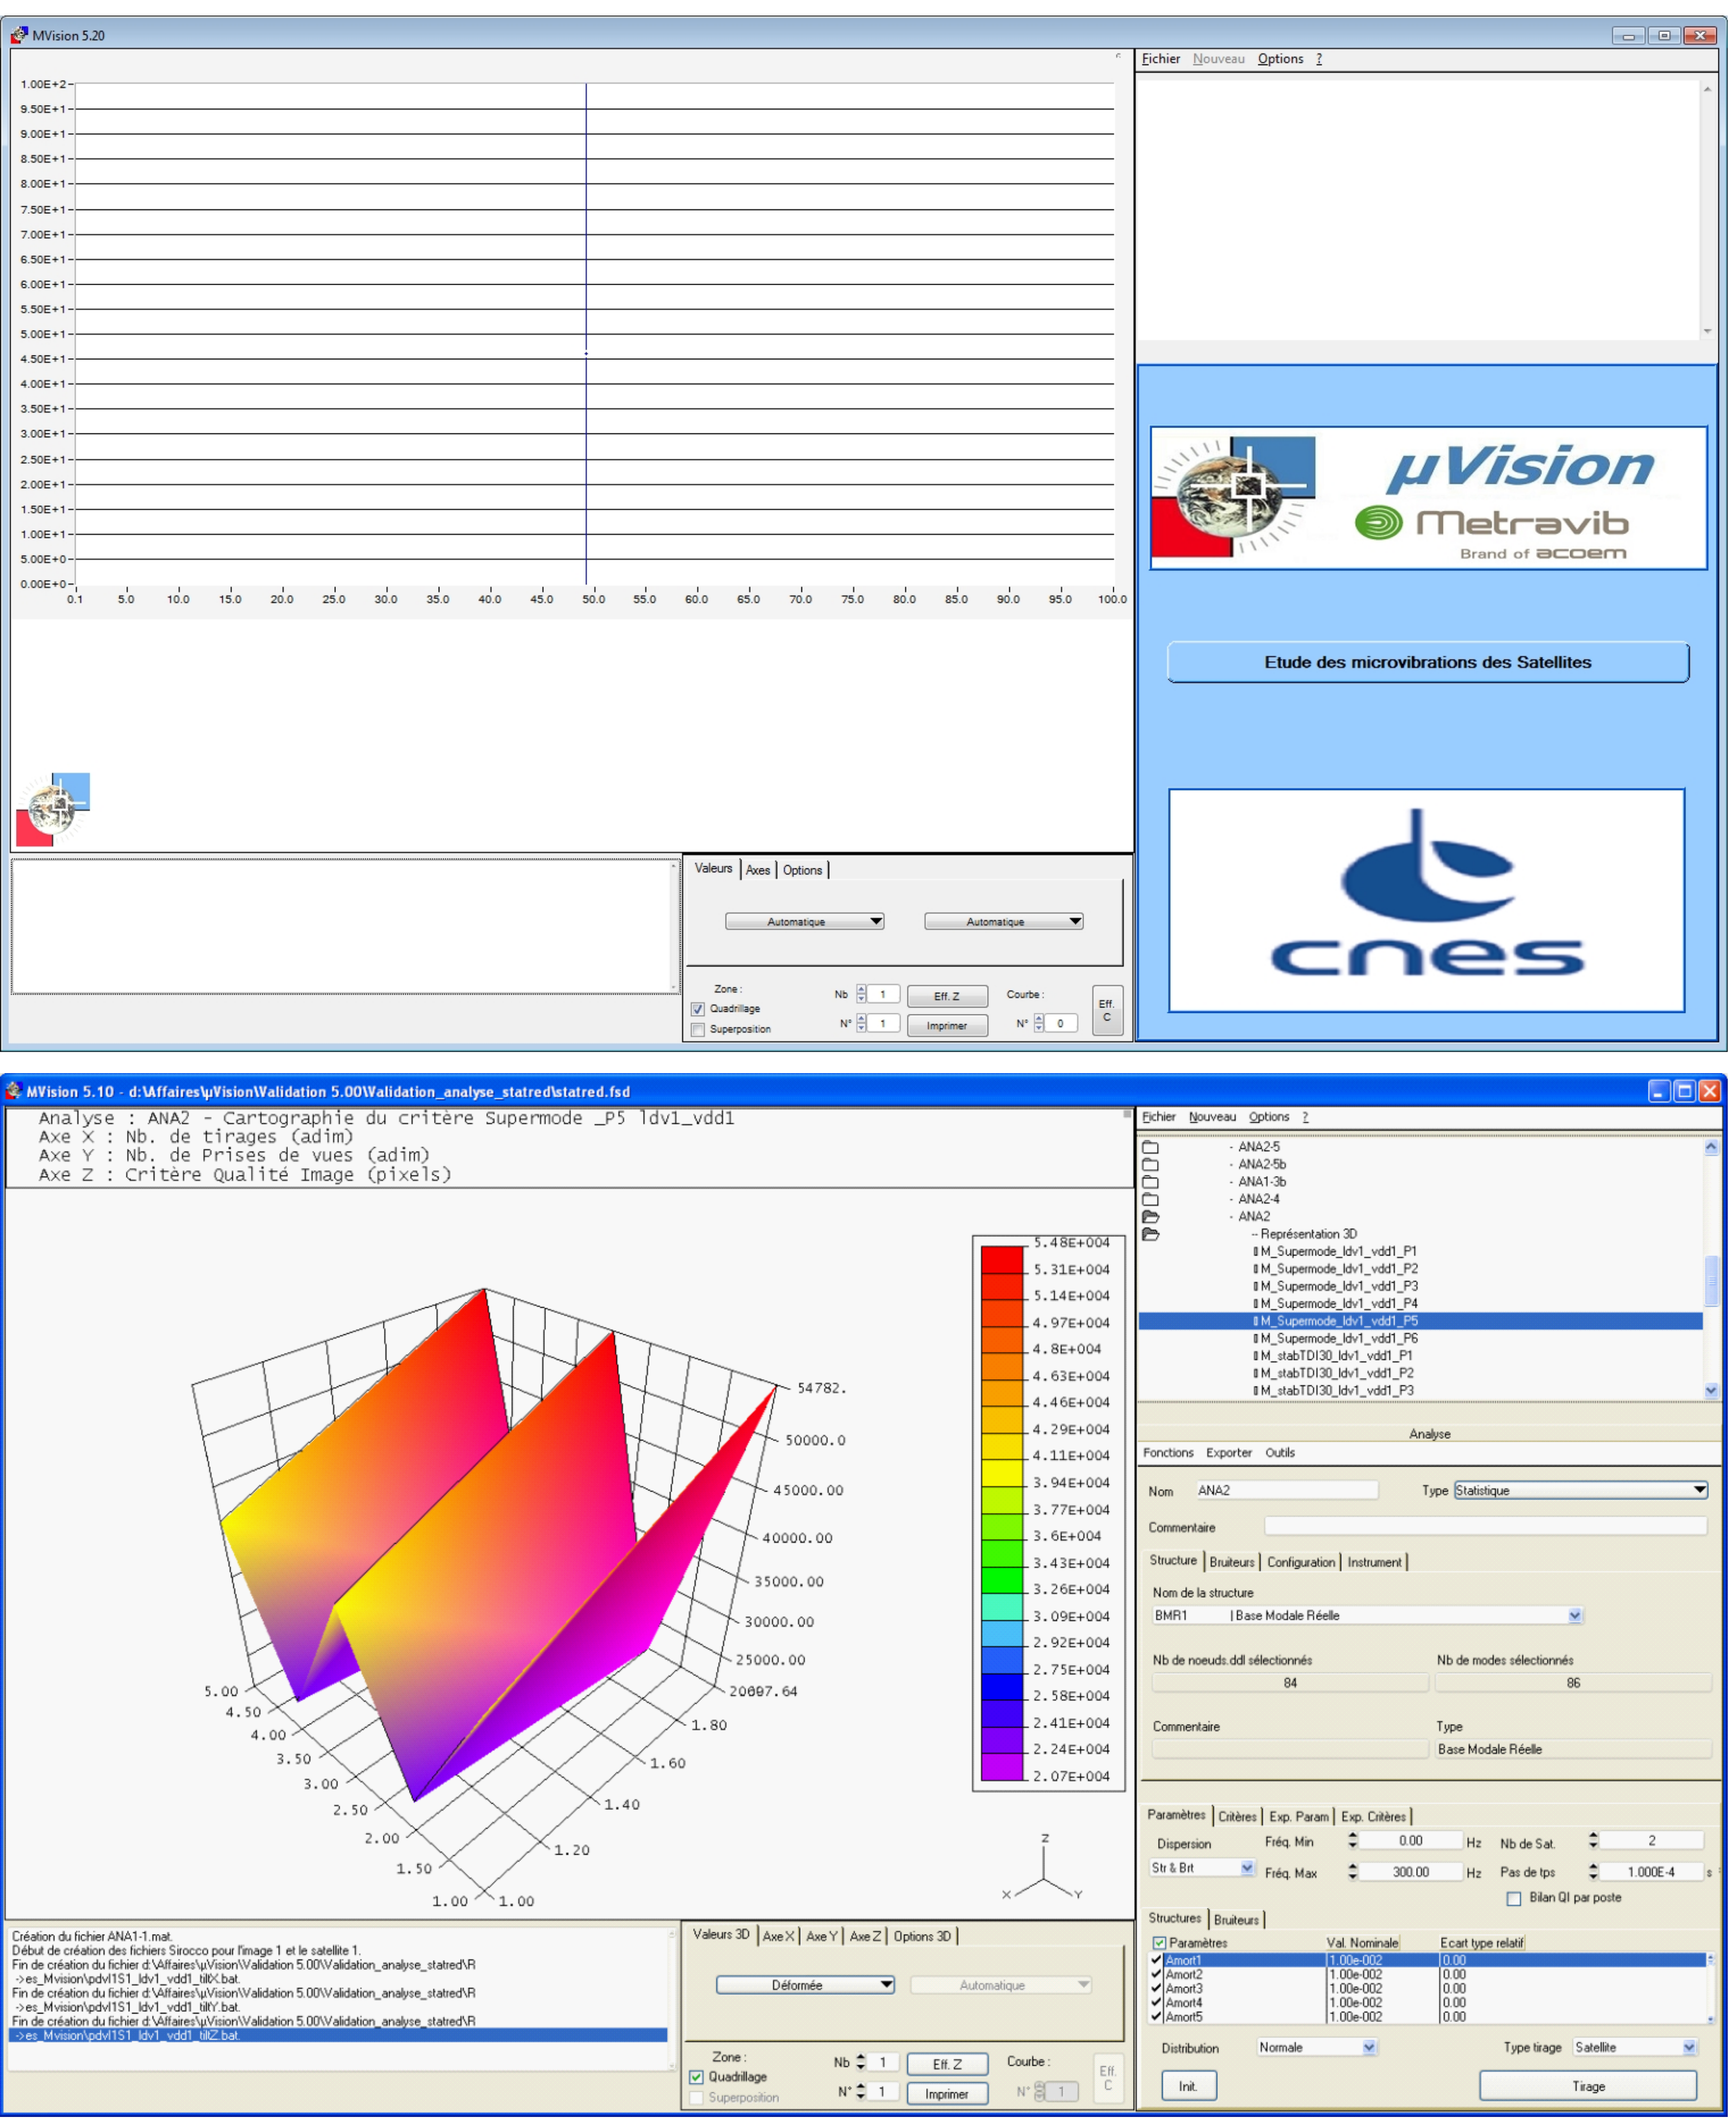Image resolution: width=1736 pixels, height=2118 pixels.
Task: Switch to the Critères tab
Action: (x=1236, y=1817)
